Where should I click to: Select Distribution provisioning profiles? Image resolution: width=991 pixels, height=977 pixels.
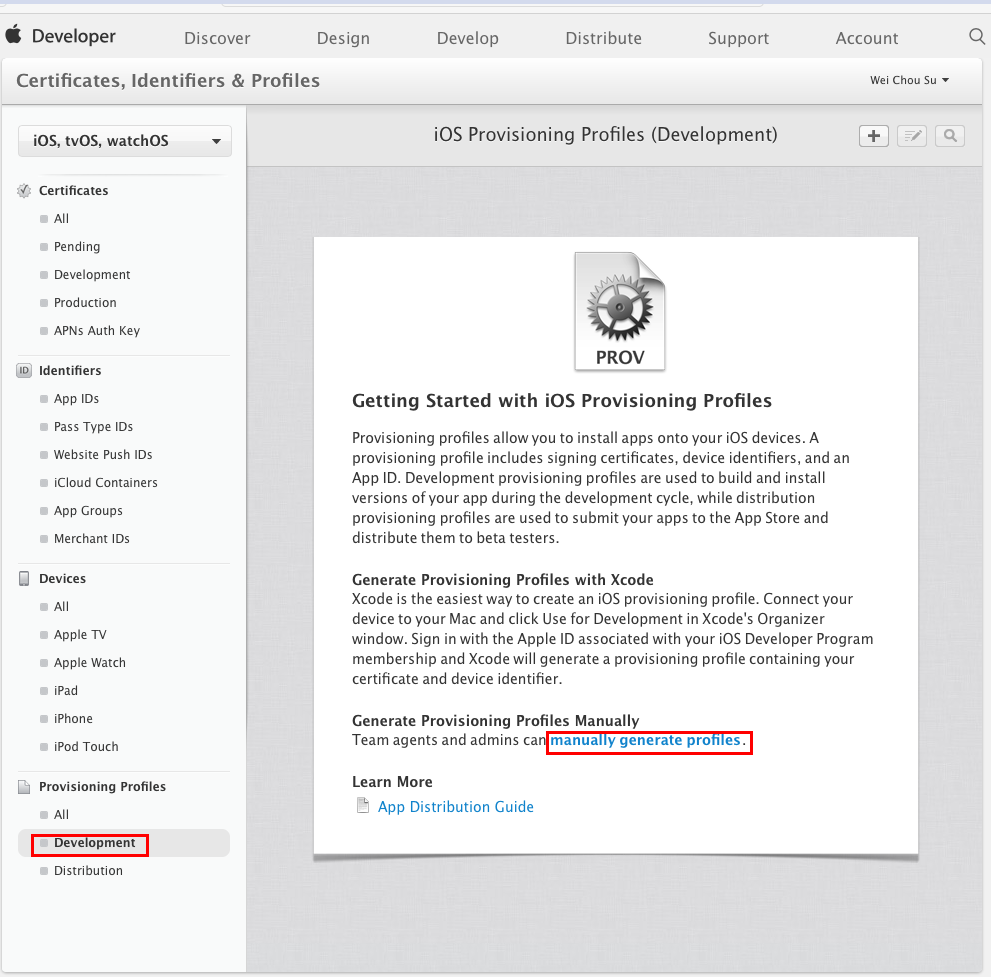88,871
